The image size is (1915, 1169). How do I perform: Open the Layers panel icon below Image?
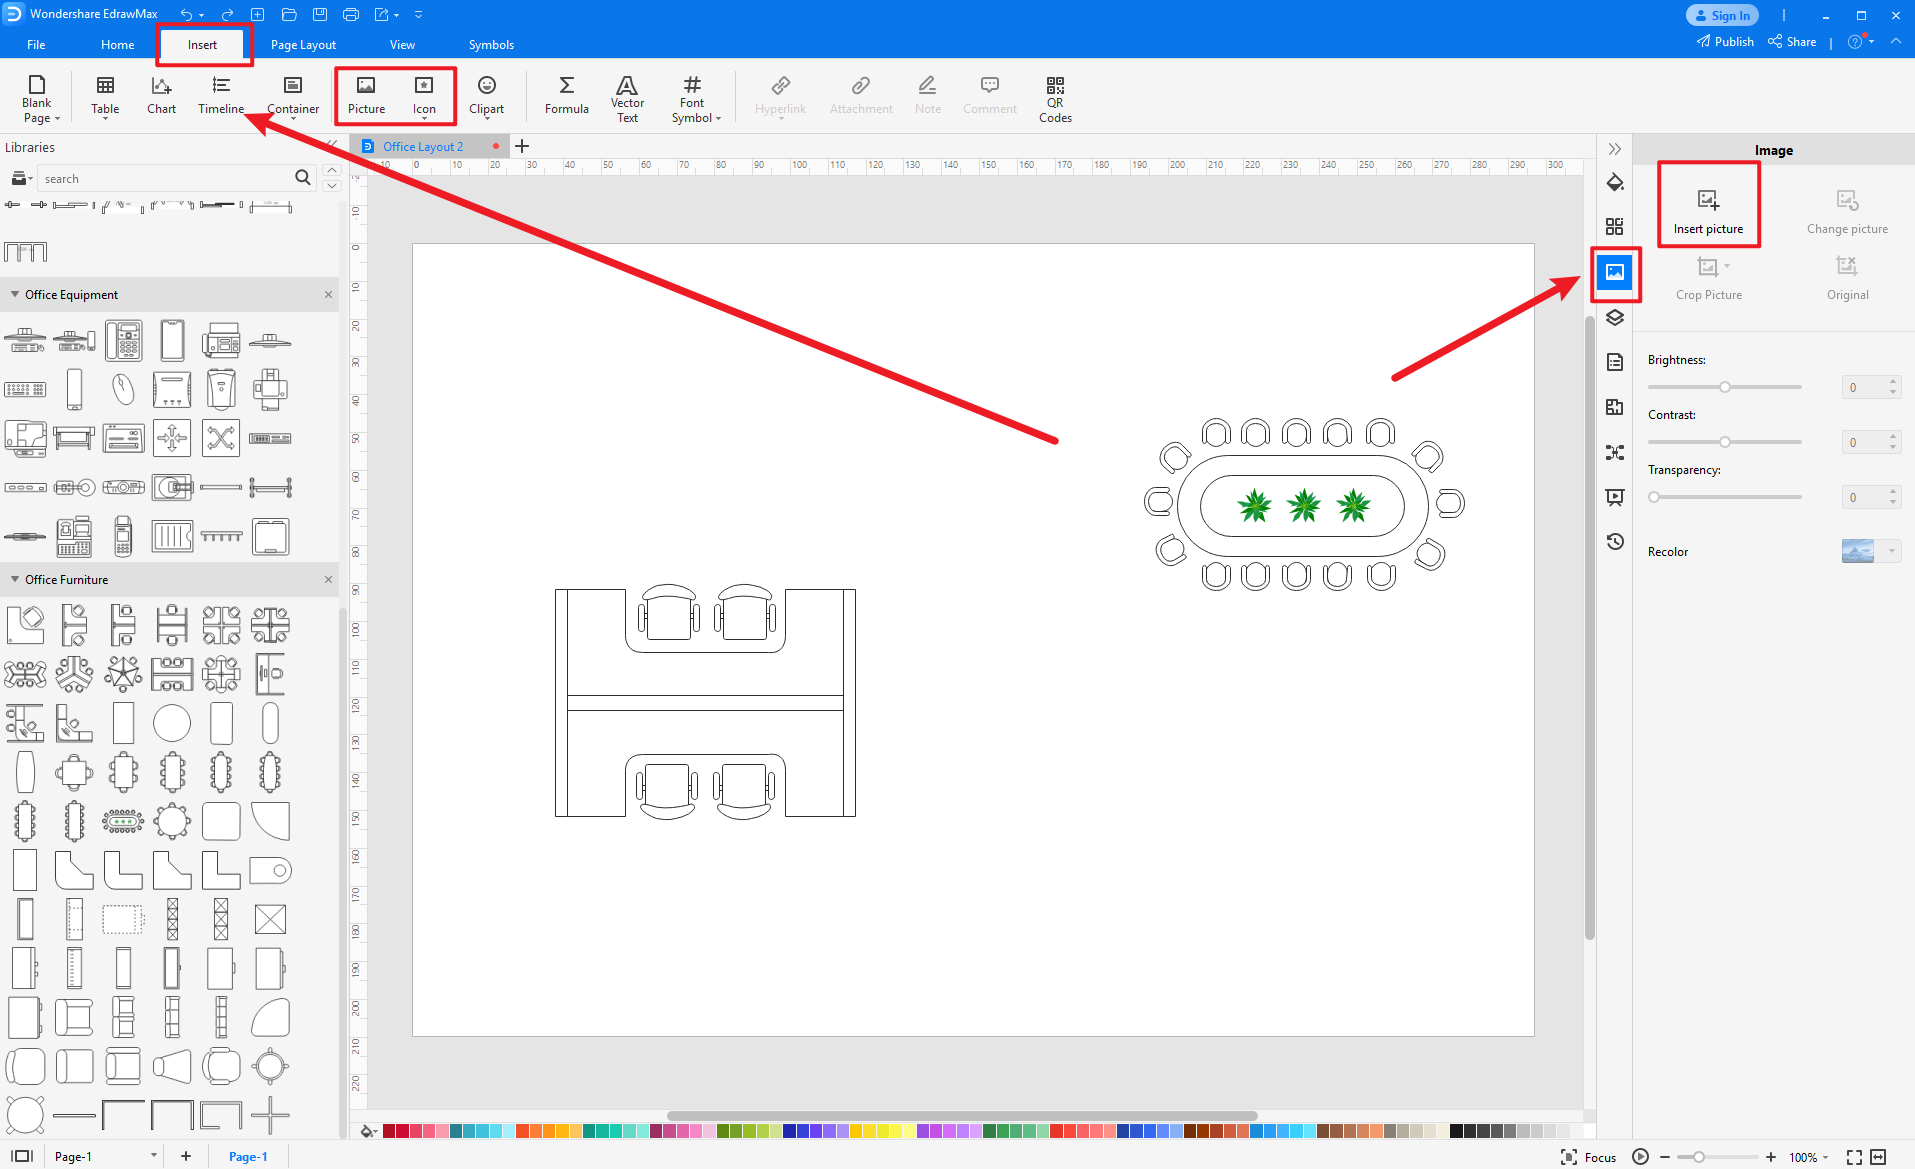(x=1615, y=317)
